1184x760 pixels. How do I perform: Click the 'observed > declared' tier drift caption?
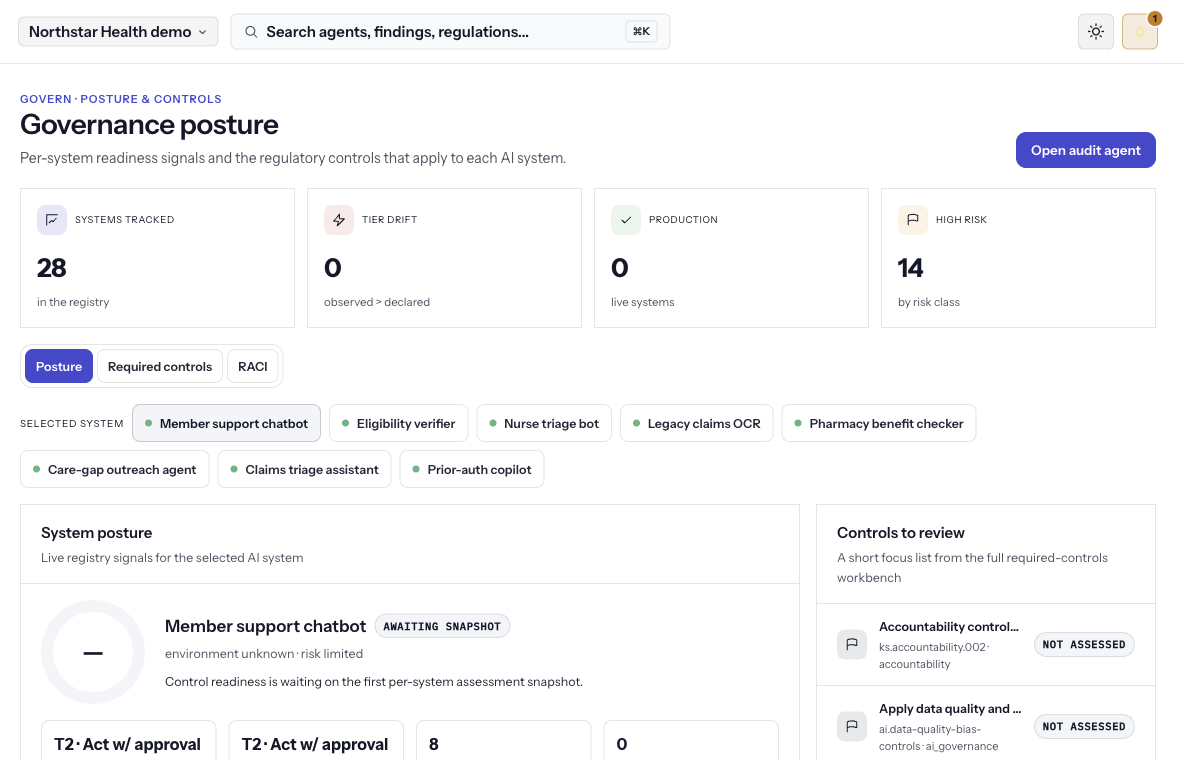[x=377, y=302]
